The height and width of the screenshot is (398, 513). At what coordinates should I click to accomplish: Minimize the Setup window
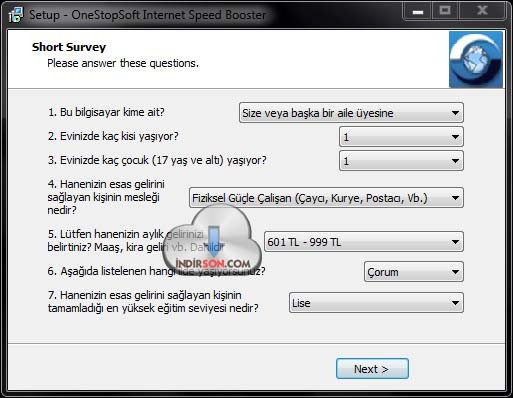[418, 12]
